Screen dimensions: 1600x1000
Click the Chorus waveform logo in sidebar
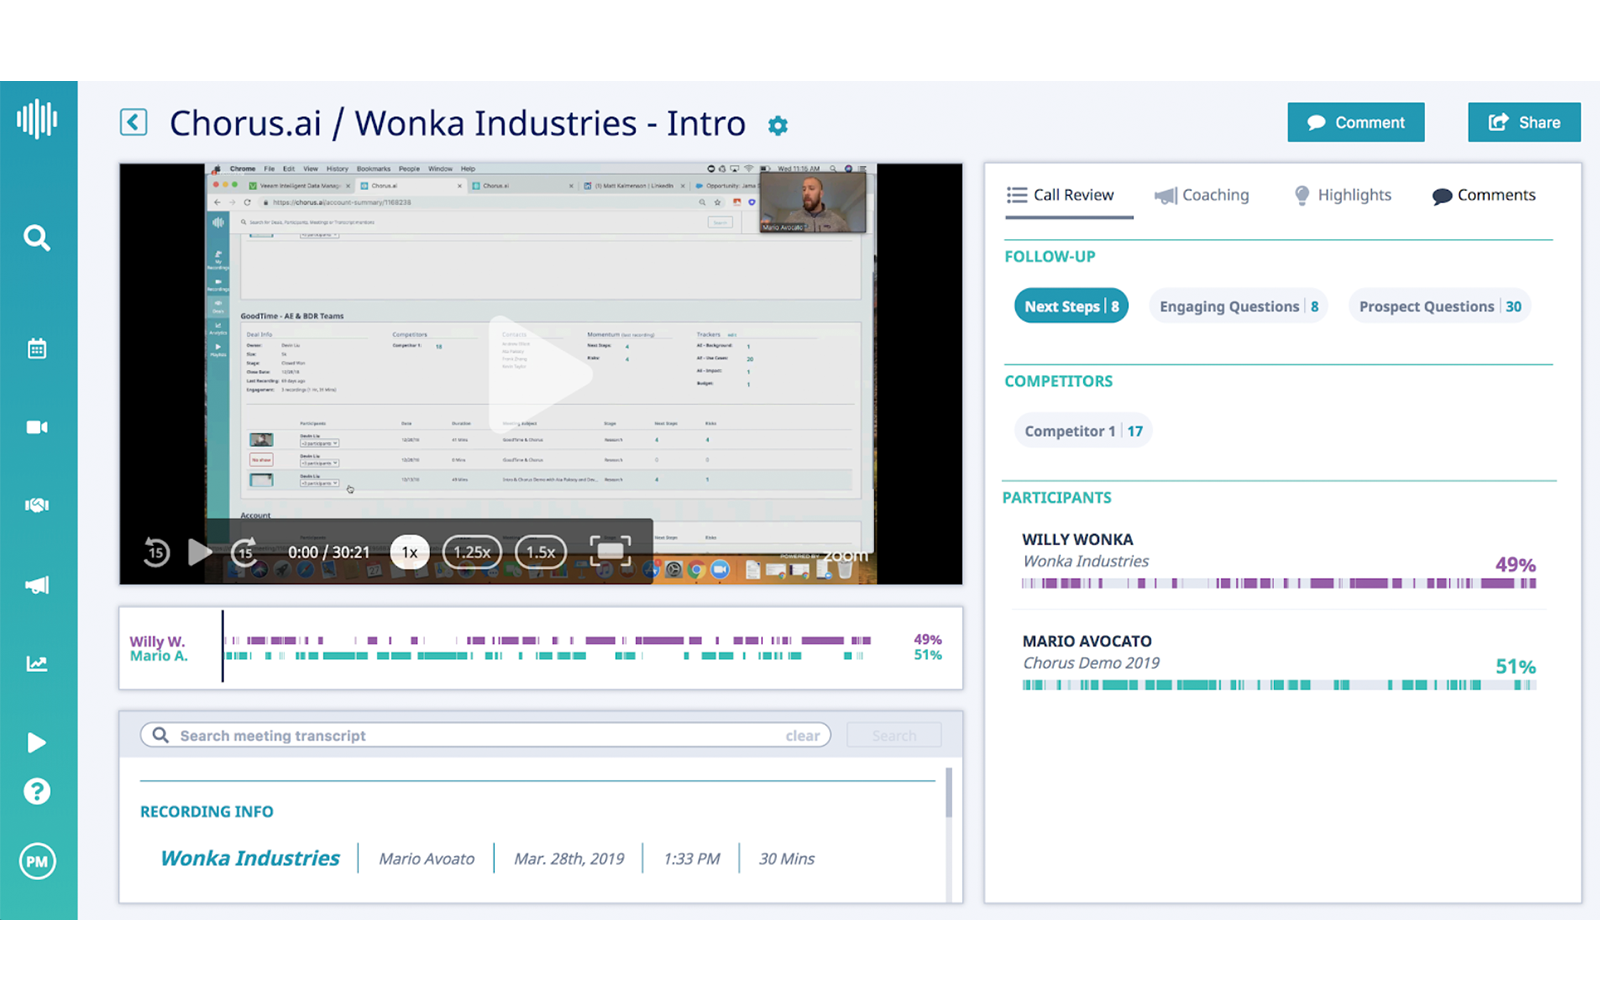[x=37, y=119]
